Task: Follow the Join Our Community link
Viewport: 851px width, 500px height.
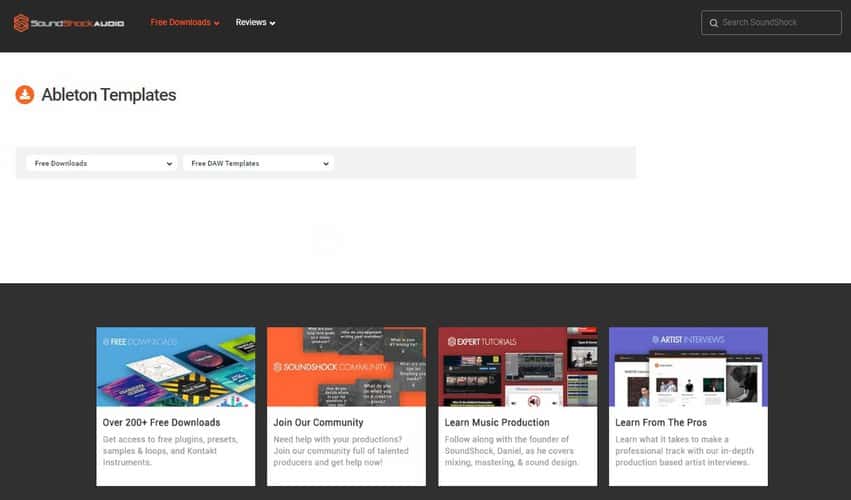Action: [x=318, y=422]
